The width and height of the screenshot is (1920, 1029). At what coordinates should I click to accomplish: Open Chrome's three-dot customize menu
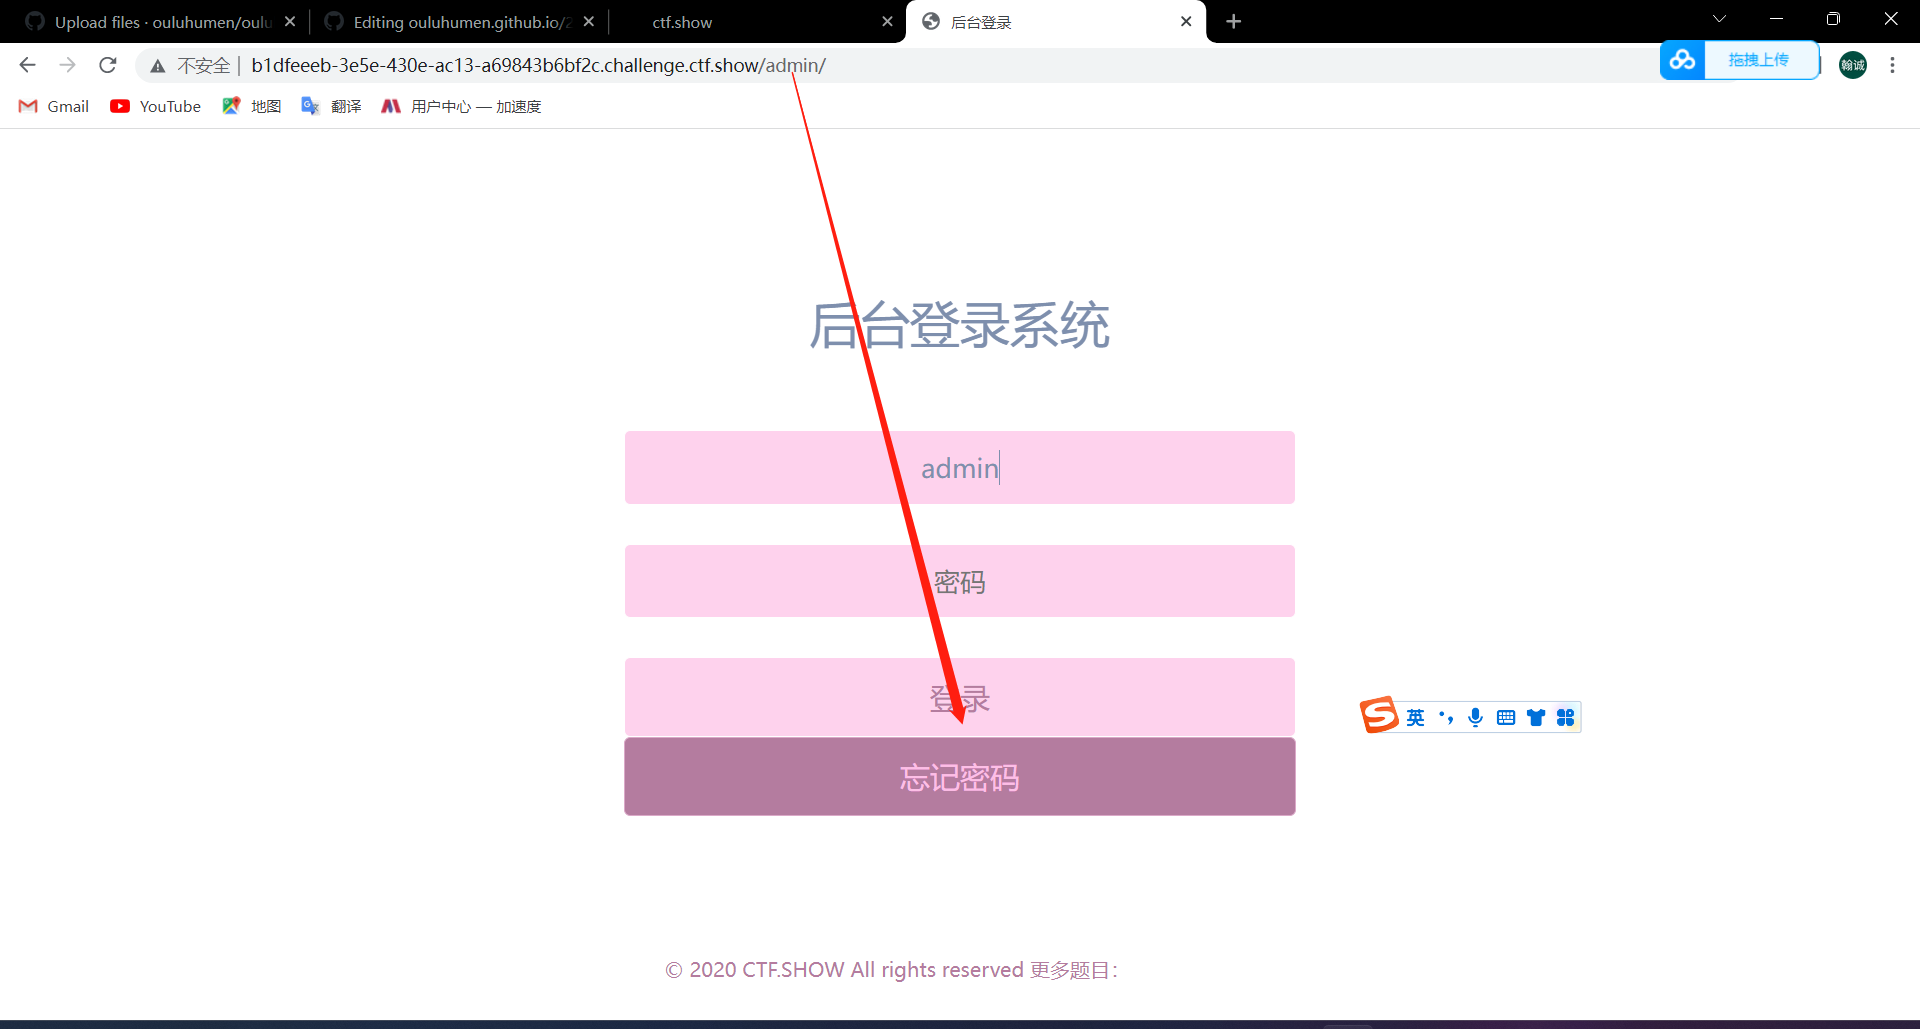click(x=1892, y=65)
